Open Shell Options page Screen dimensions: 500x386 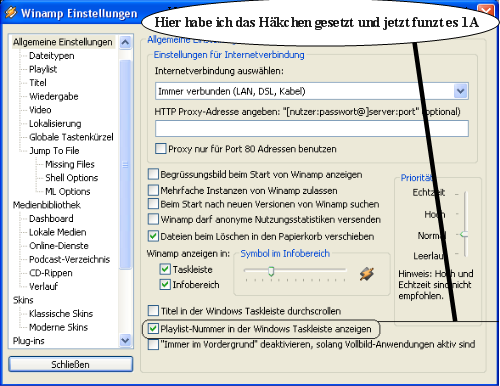(x=72, y=178)
